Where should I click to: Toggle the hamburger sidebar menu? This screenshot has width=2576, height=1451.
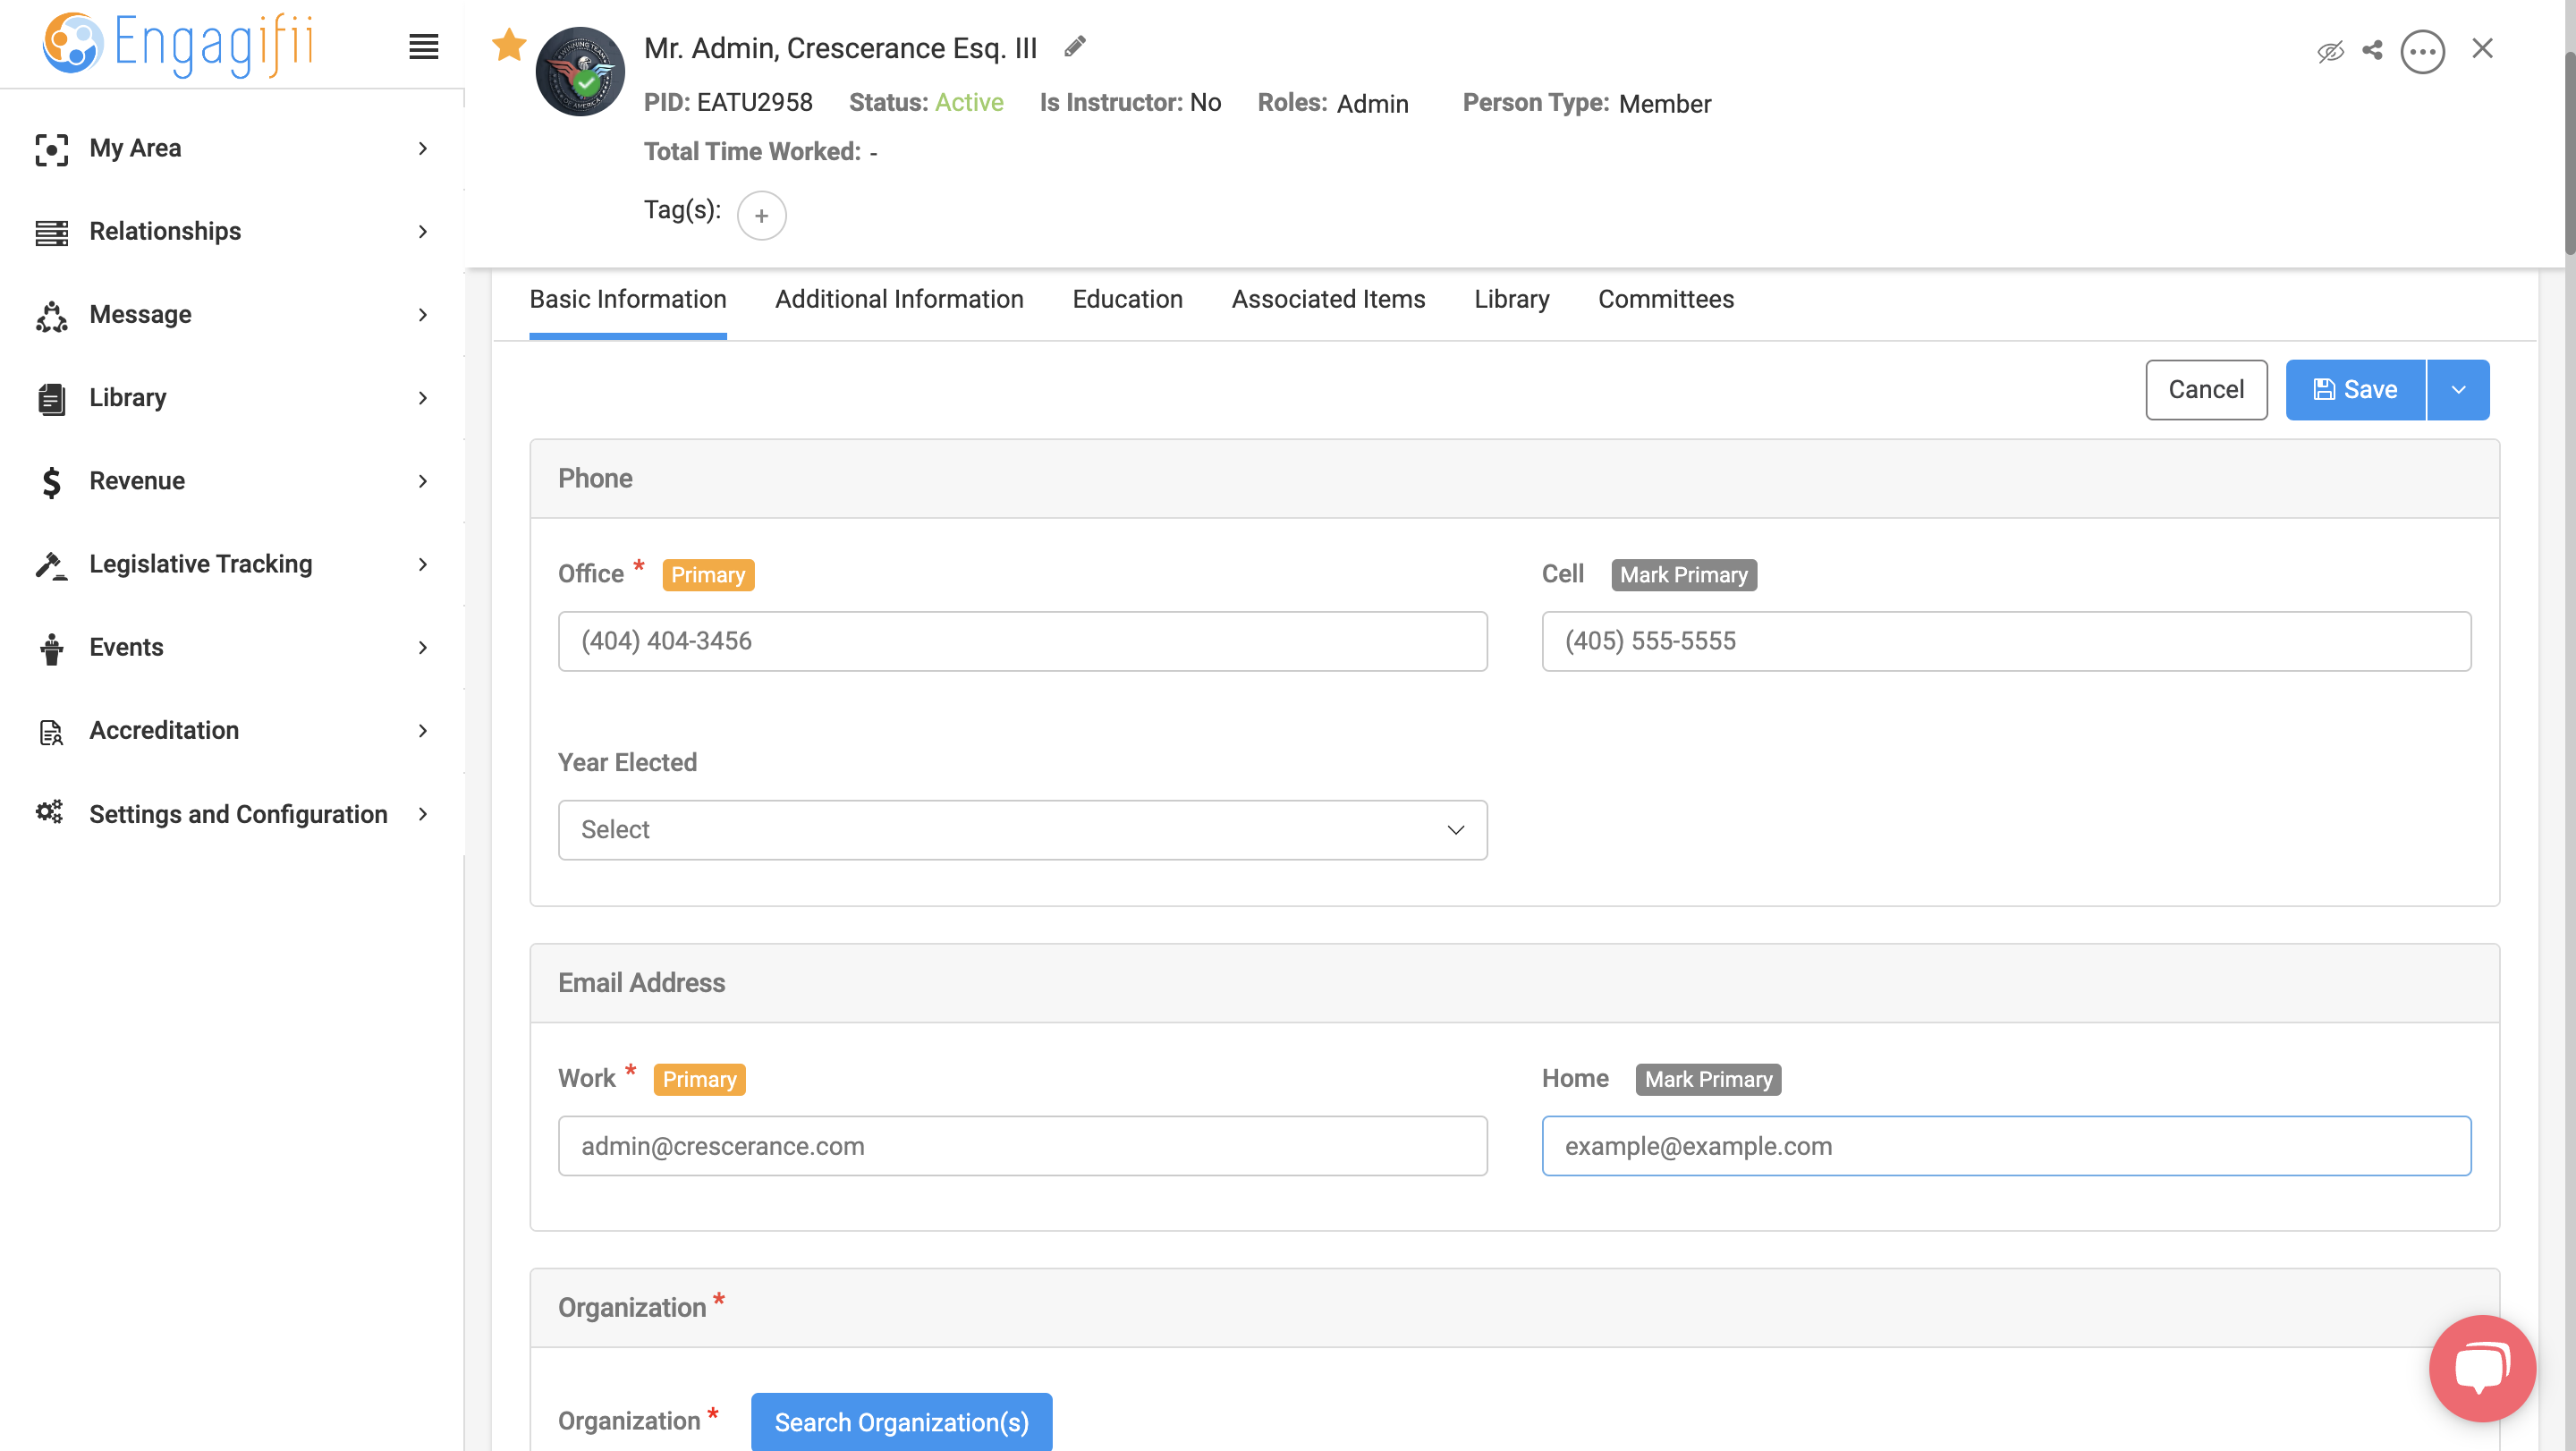[424, 47]
